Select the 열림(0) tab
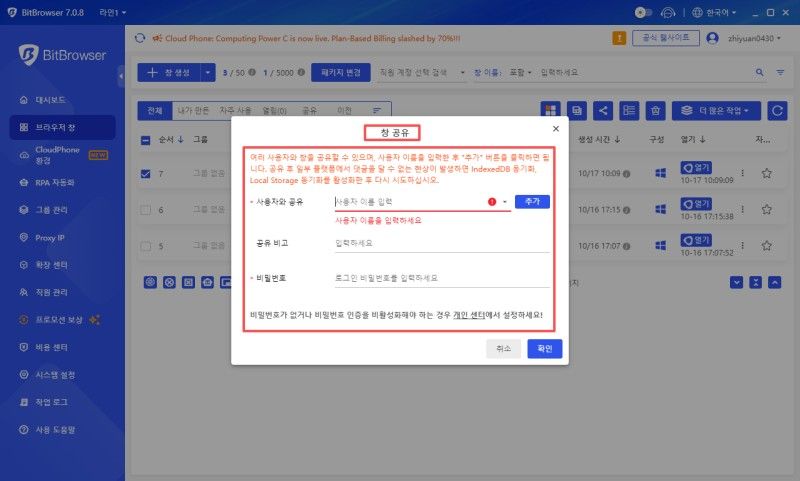 (x=274, y=111)
